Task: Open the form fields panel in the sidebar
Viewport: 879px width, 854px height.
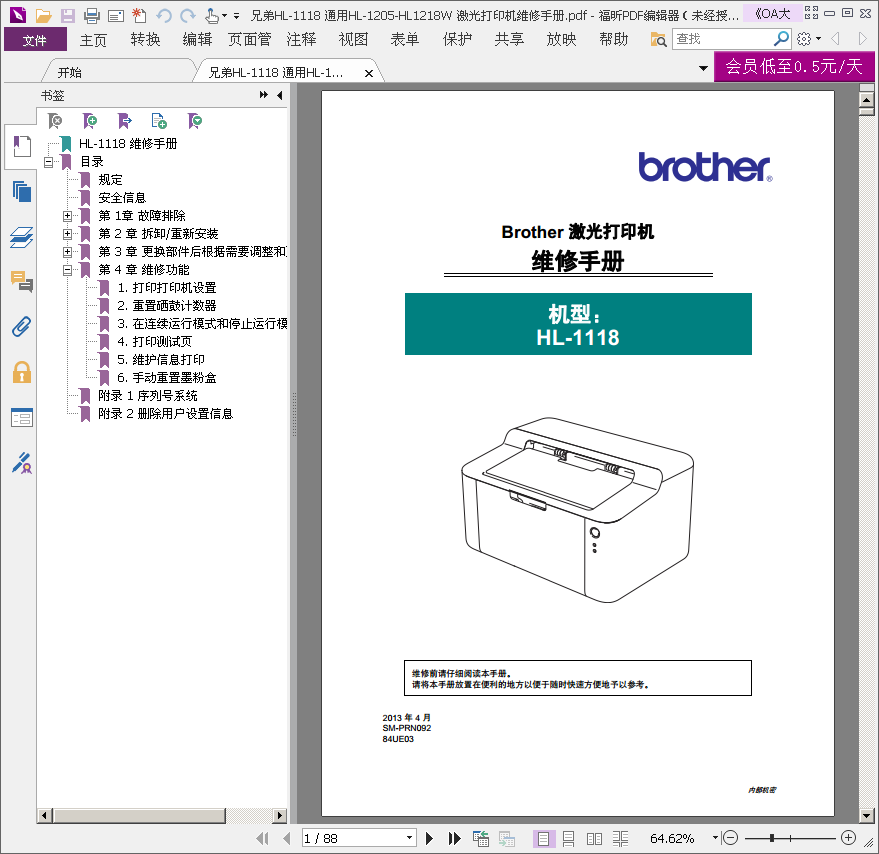Action: click(x=22, y=418)
